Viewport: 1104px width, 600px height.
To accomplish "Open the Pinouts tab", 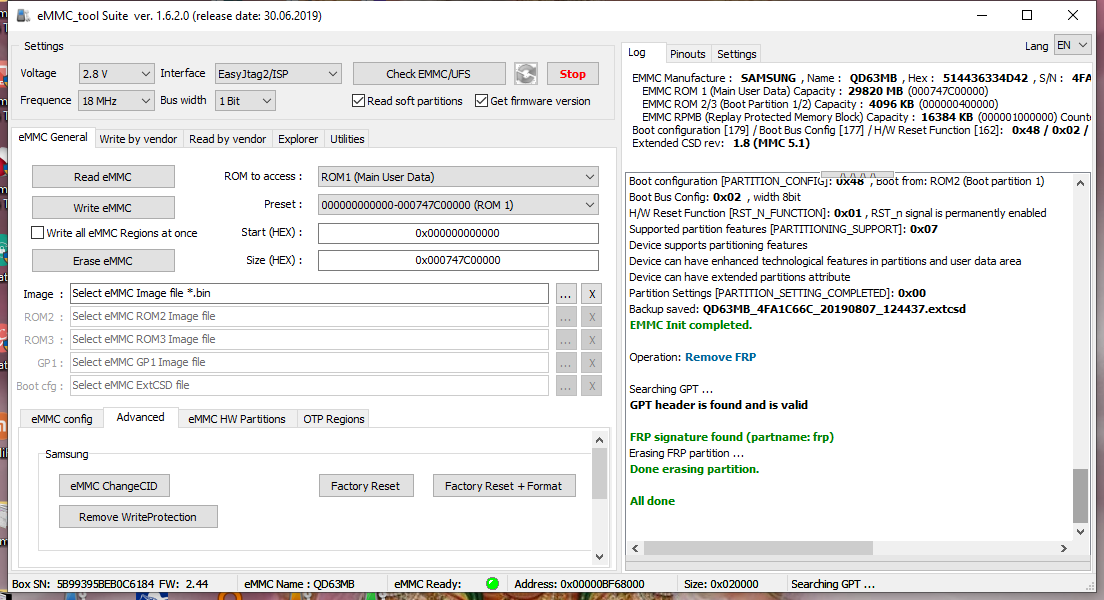I will pyautogui.click(x=687, y=54).
